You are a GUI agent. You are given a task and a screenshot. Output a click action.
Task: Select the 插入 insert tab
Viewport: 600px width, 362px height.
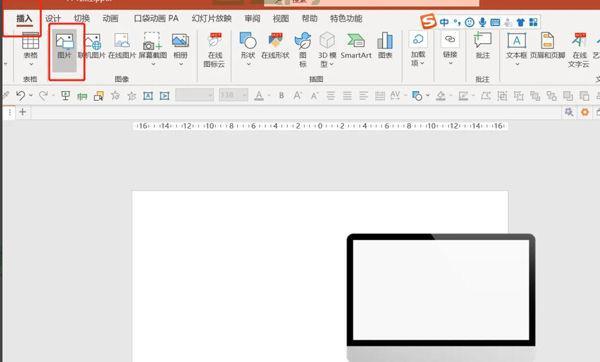tap(24, 18)
